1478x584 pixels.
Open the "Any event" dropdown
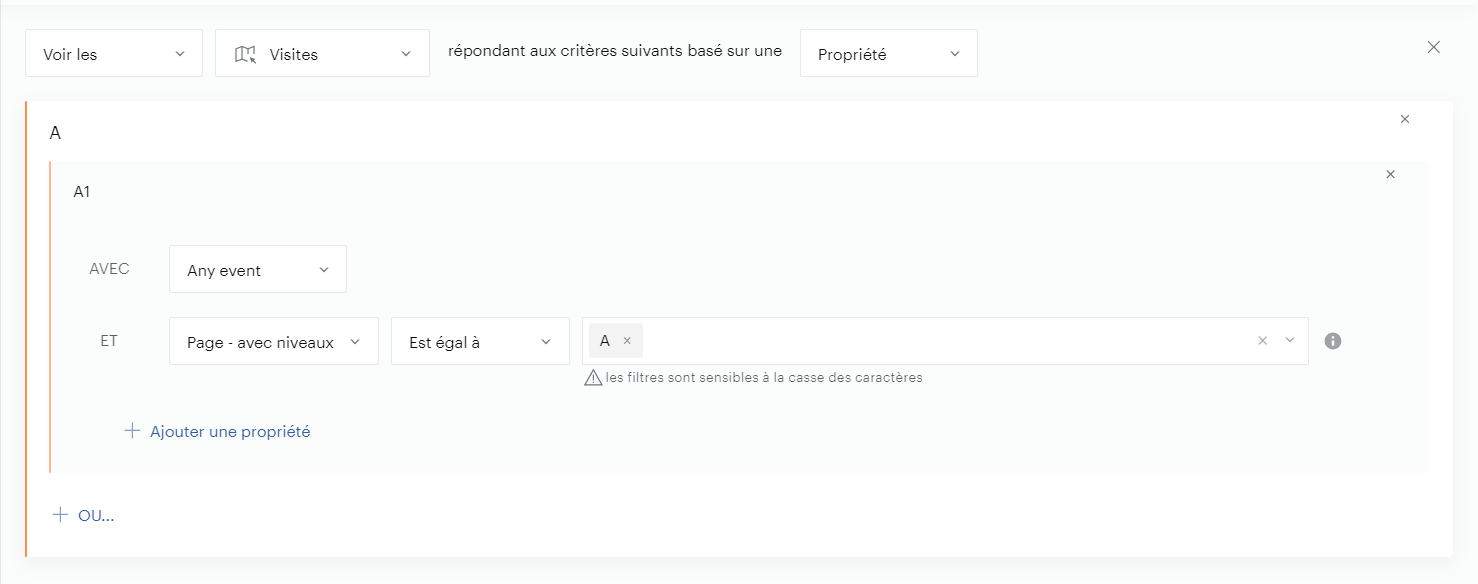coord(257,270)
